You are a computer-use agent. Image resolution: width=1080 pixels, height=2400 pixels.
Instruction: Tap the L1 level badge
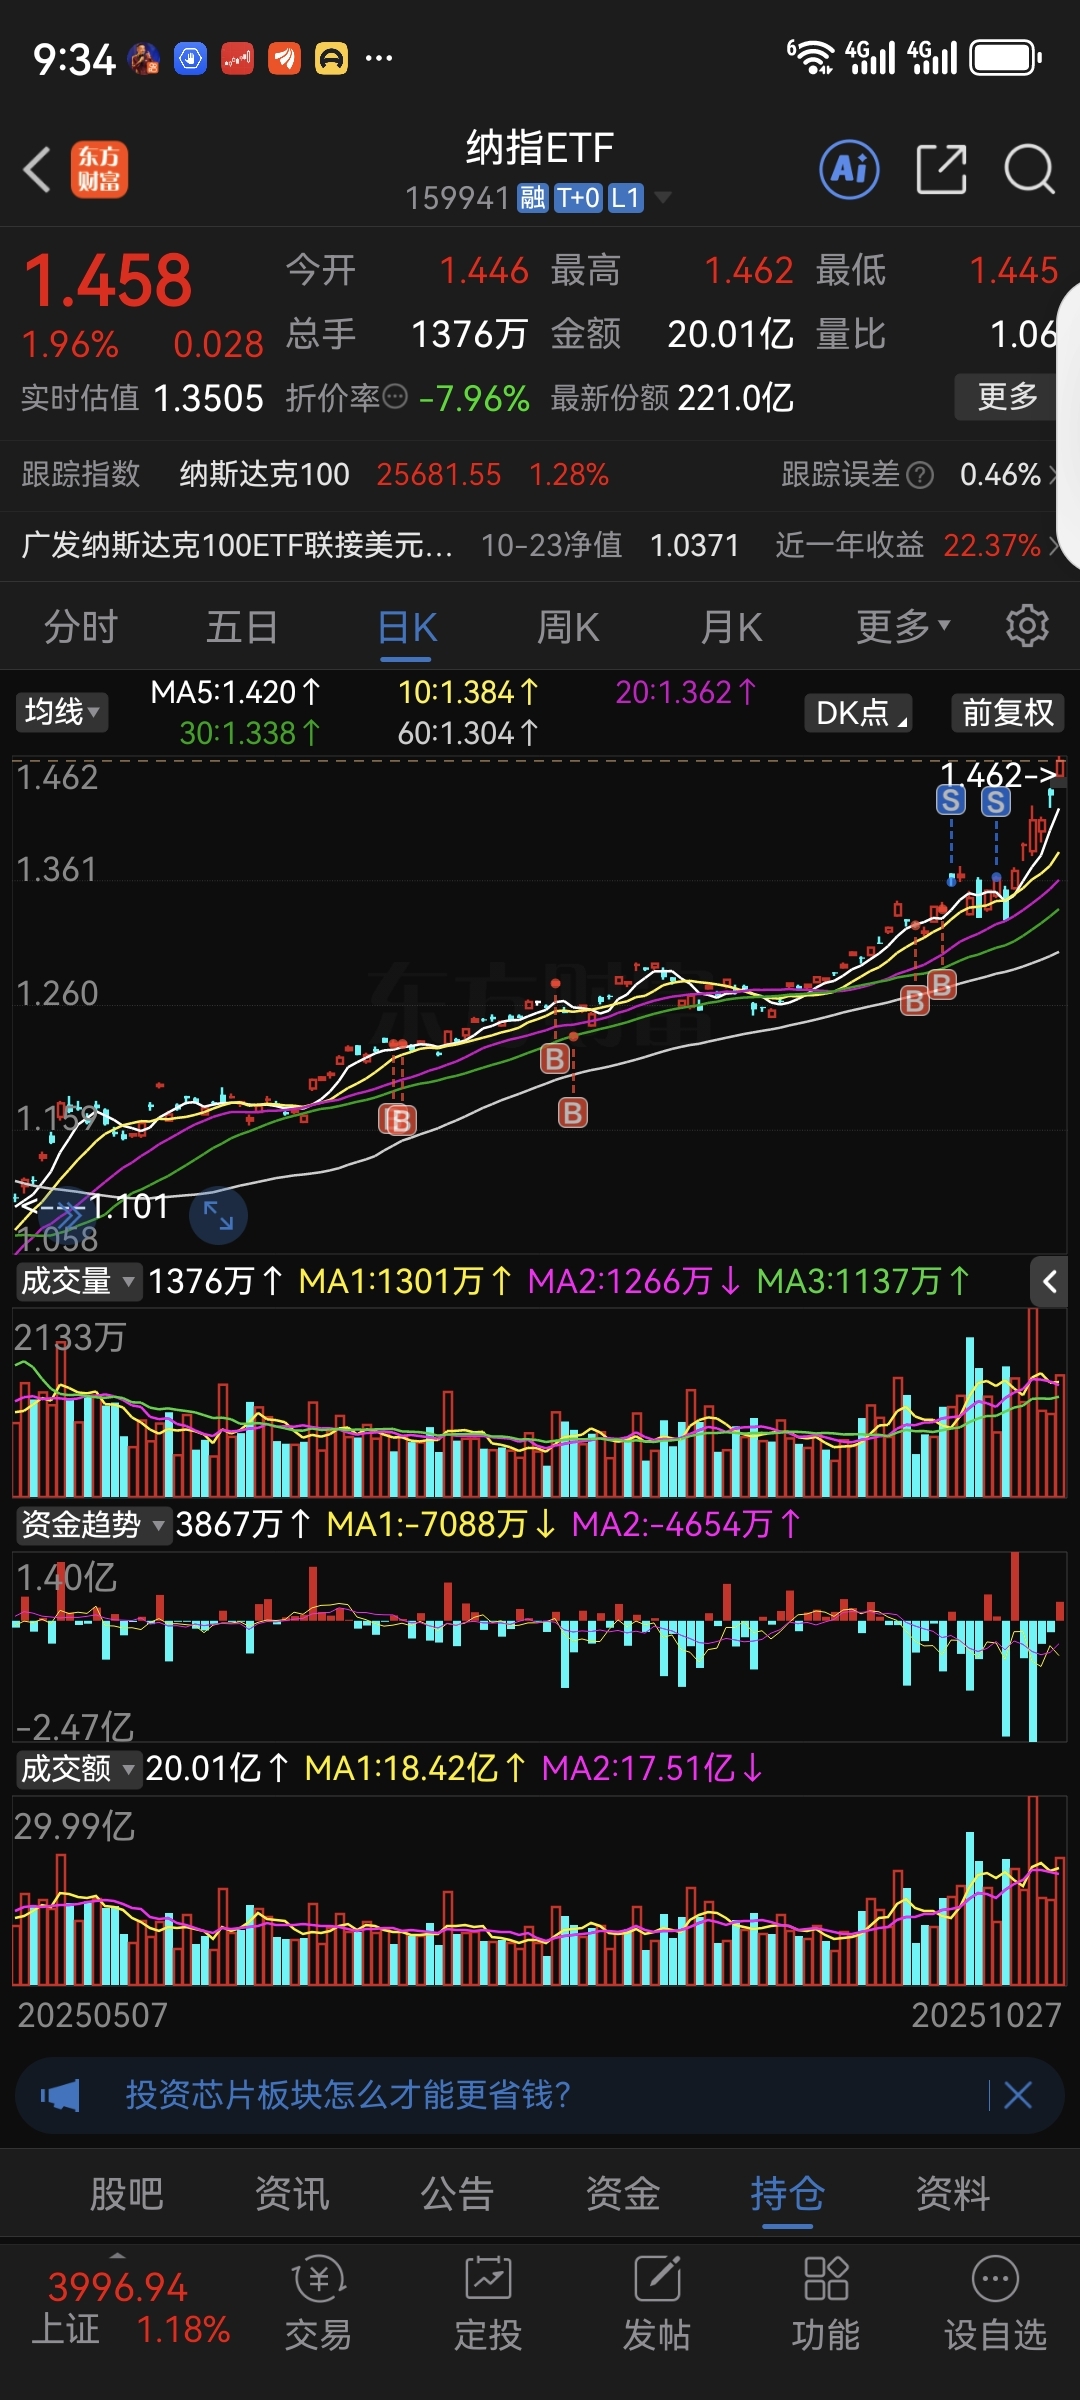pyautogui.click(x=626, y=198)
